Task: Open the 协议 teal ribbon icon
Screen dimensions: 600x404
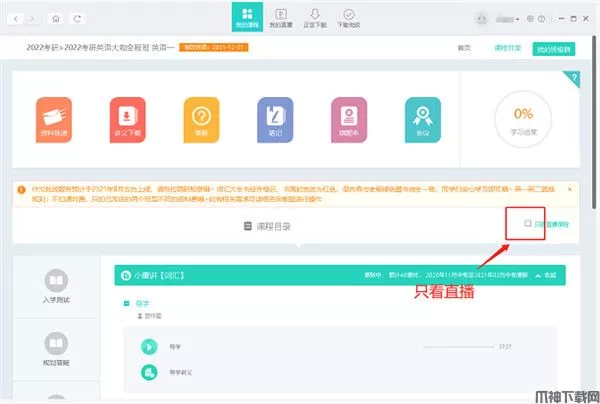Action: pos(423,120)
